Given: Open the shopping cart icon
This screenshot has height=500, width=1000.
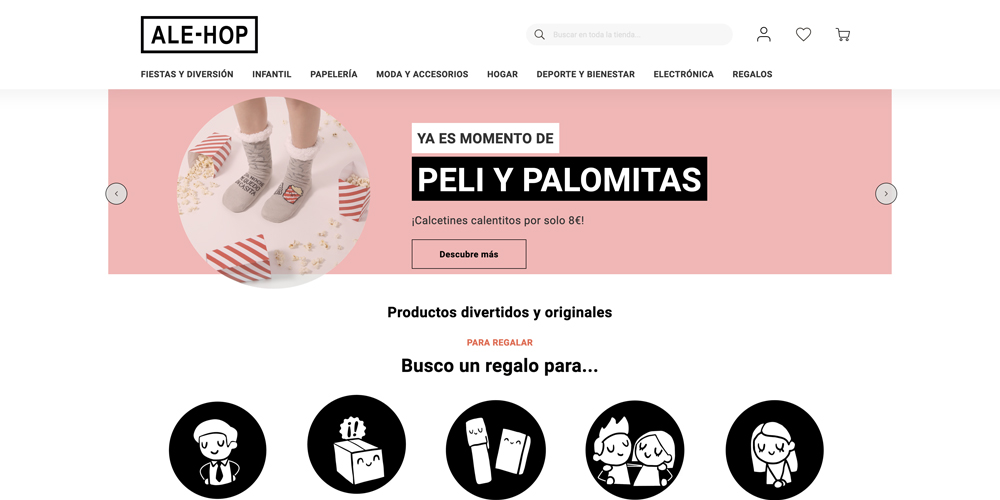Looking at the screenshot, I should click(843, 34).
